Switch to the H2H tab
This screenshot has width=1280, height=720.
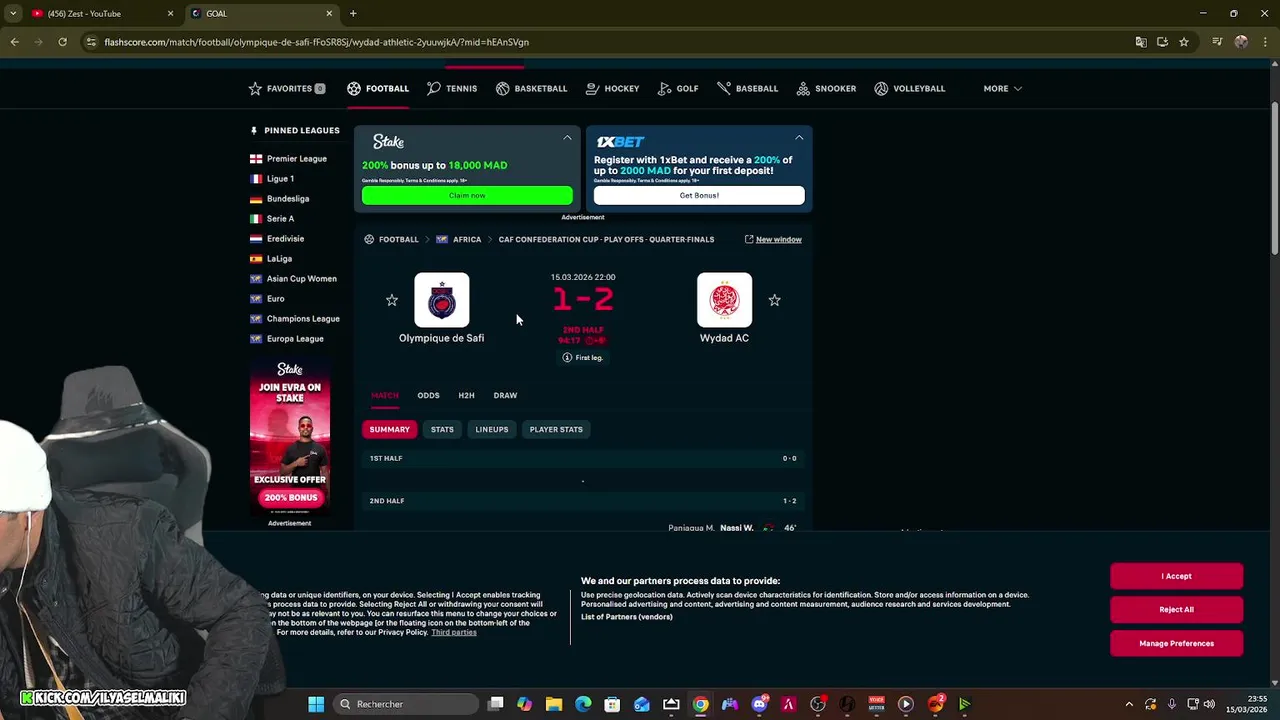click(466, 396)
